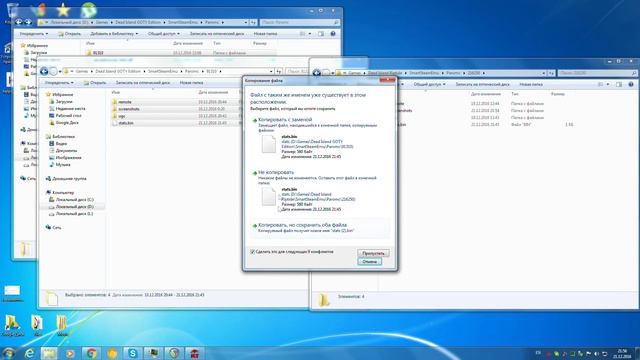Image resolution: width=640 pixels, height=360 pixels.
Task: Select 'Локальный диск (C:)' in BLSSI sidebar
Action: tap(74, 200)
